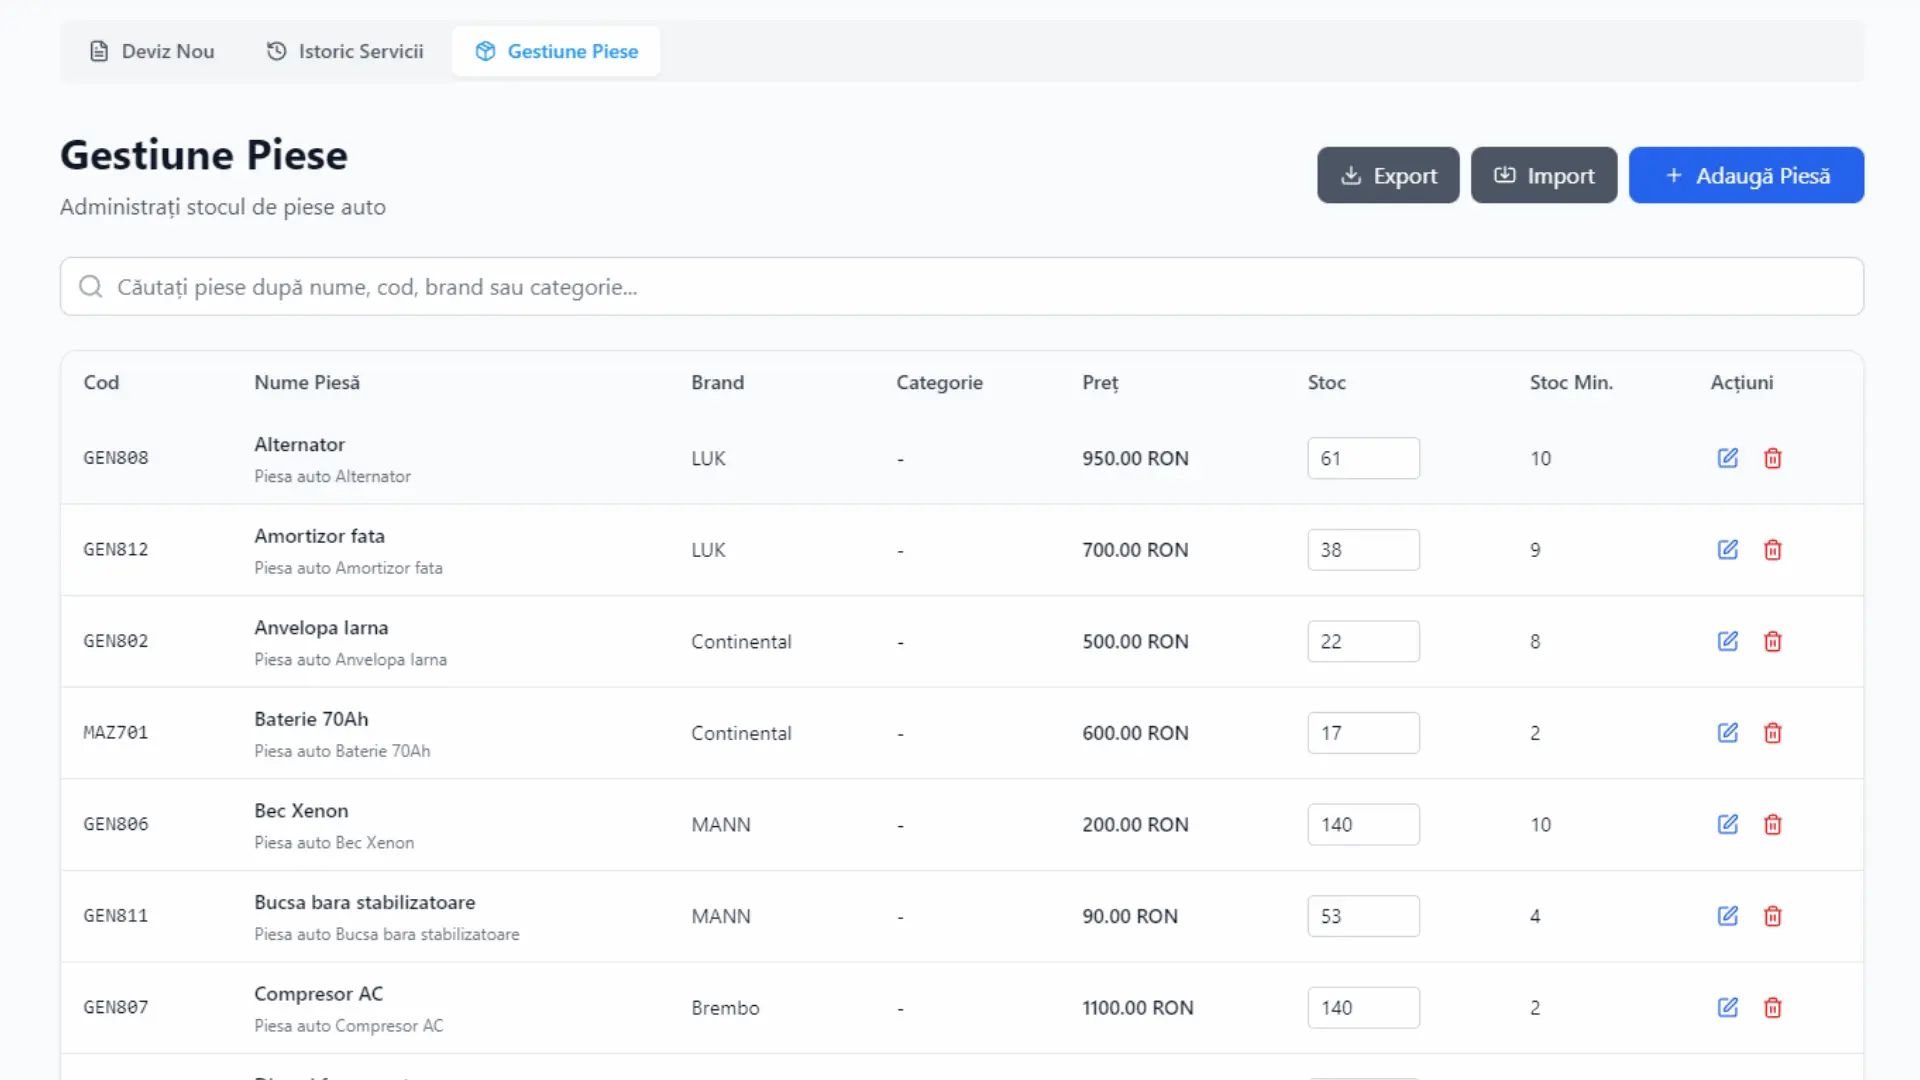This screenshot has height=1080, width=1920.
Task: Delete the Baterie 70Ah row
Action: 1772,732
